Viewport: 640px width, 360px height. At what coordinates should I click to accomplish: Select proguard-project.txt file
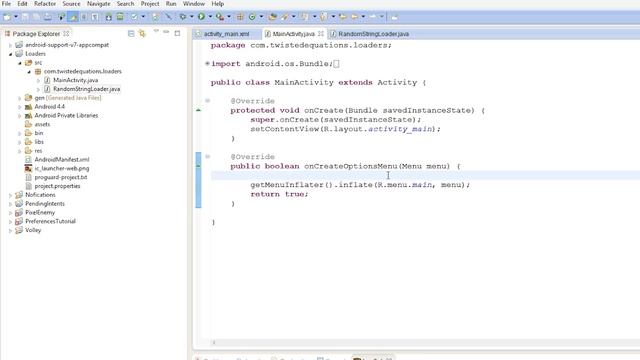[x=60, y=178]
